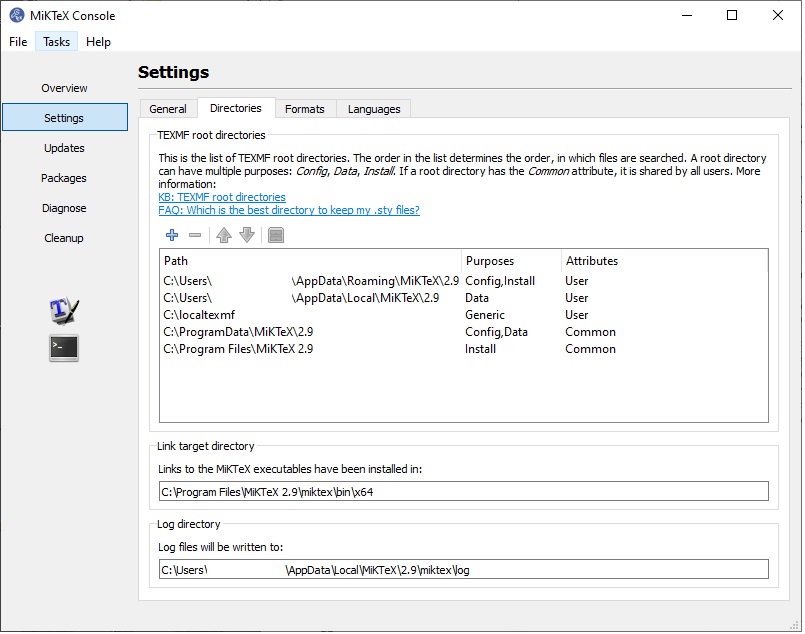Open the KB: TEXMF root directories link
Image resolution: width=805 pixels, height=634 pixels.
[x=222, y=197]
